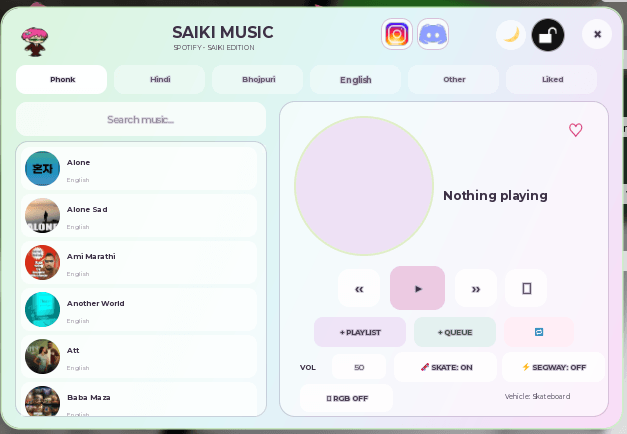Switch to the Hindi tab
627x434 pixels.
[x=160, y=80]
